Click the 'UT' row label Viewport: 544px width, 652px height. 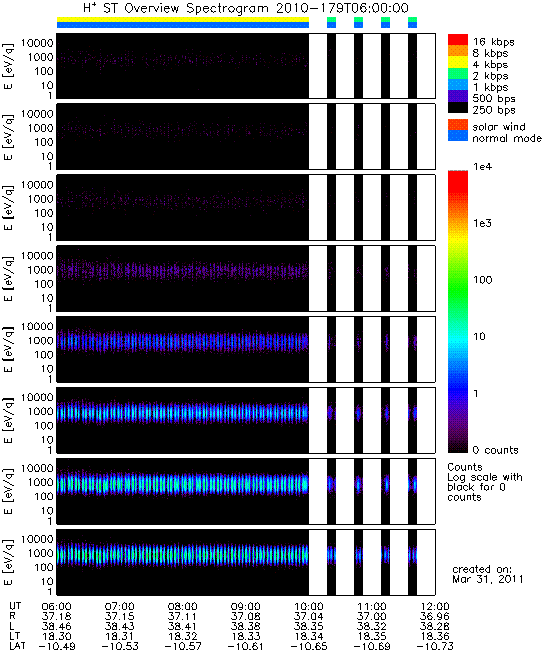[15, 606]
